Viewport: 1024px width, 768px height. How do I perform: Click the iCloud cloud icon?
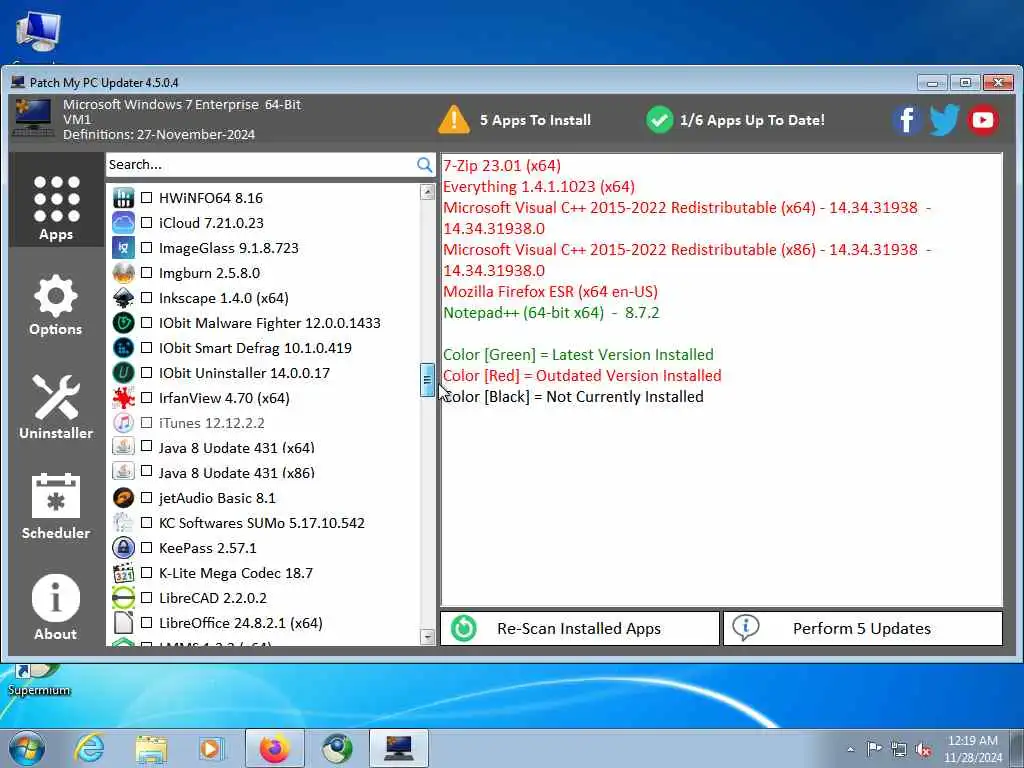click(123, 223)
